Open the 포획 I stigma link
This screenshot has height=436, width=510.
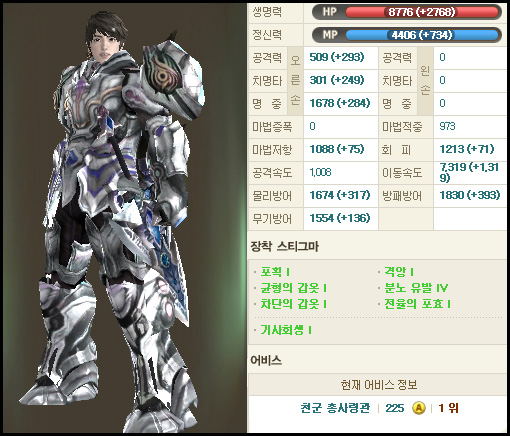(275, 272)
